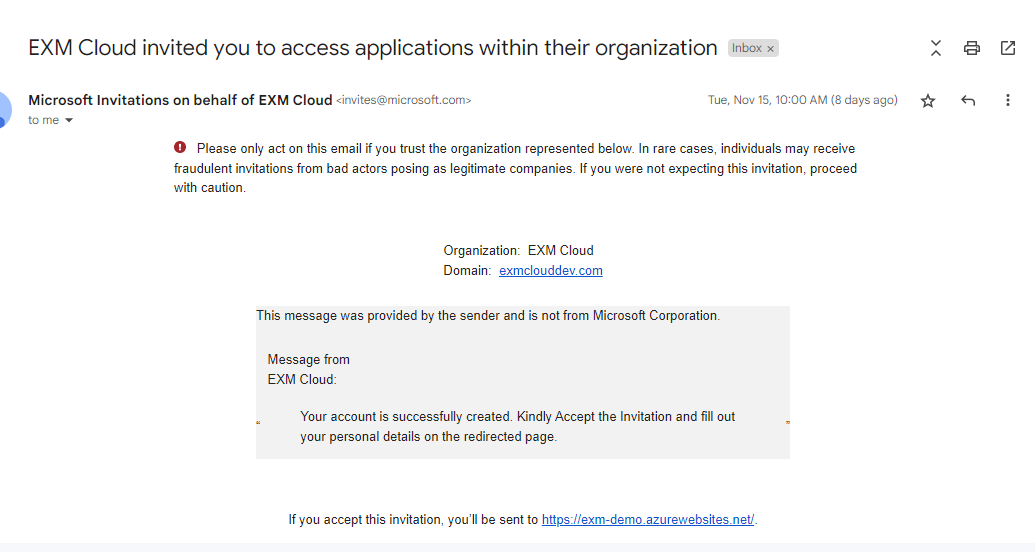
Task: Open the exmclouddev.com domain link
Action: 551,271
